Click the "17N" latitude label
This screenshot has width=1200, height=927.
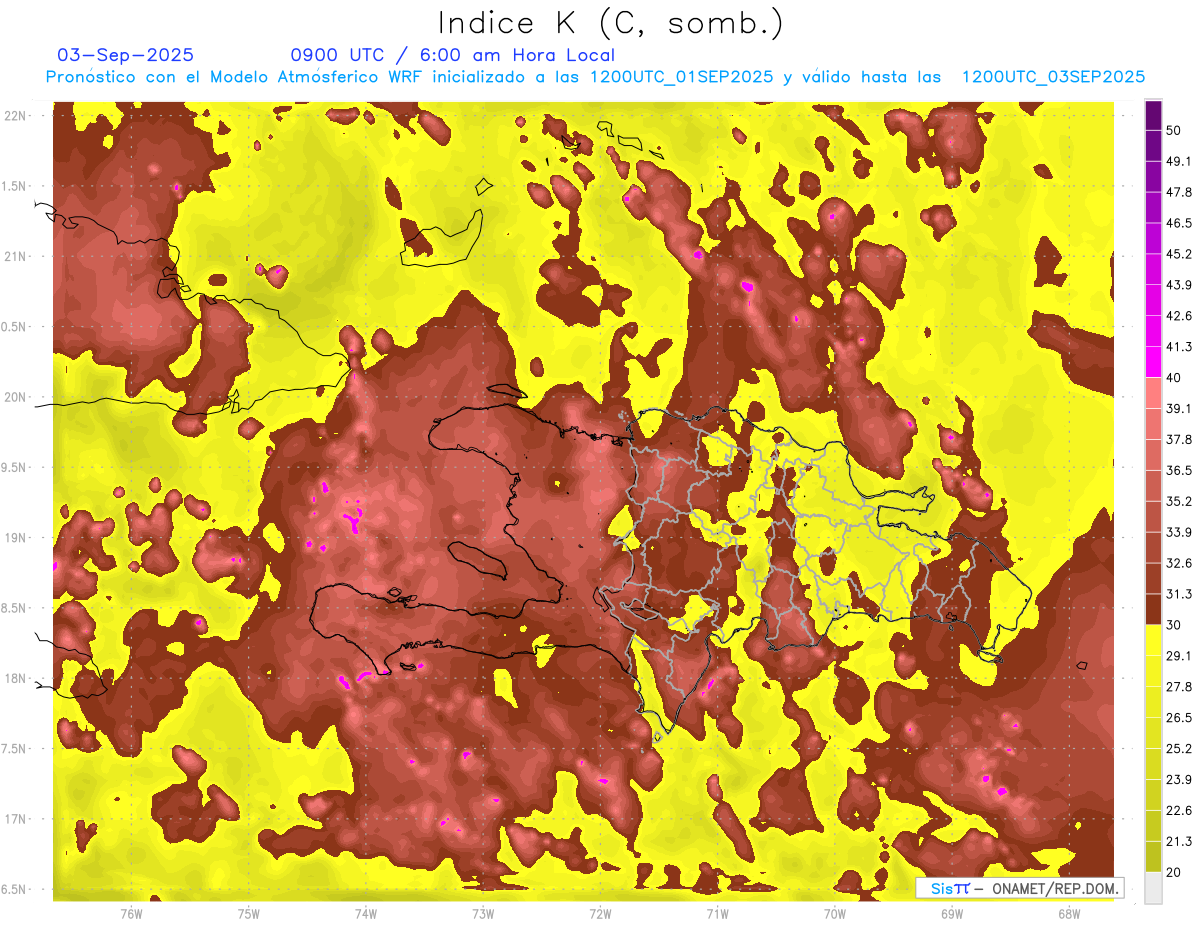pyautogui.click(x=14, y=819)
